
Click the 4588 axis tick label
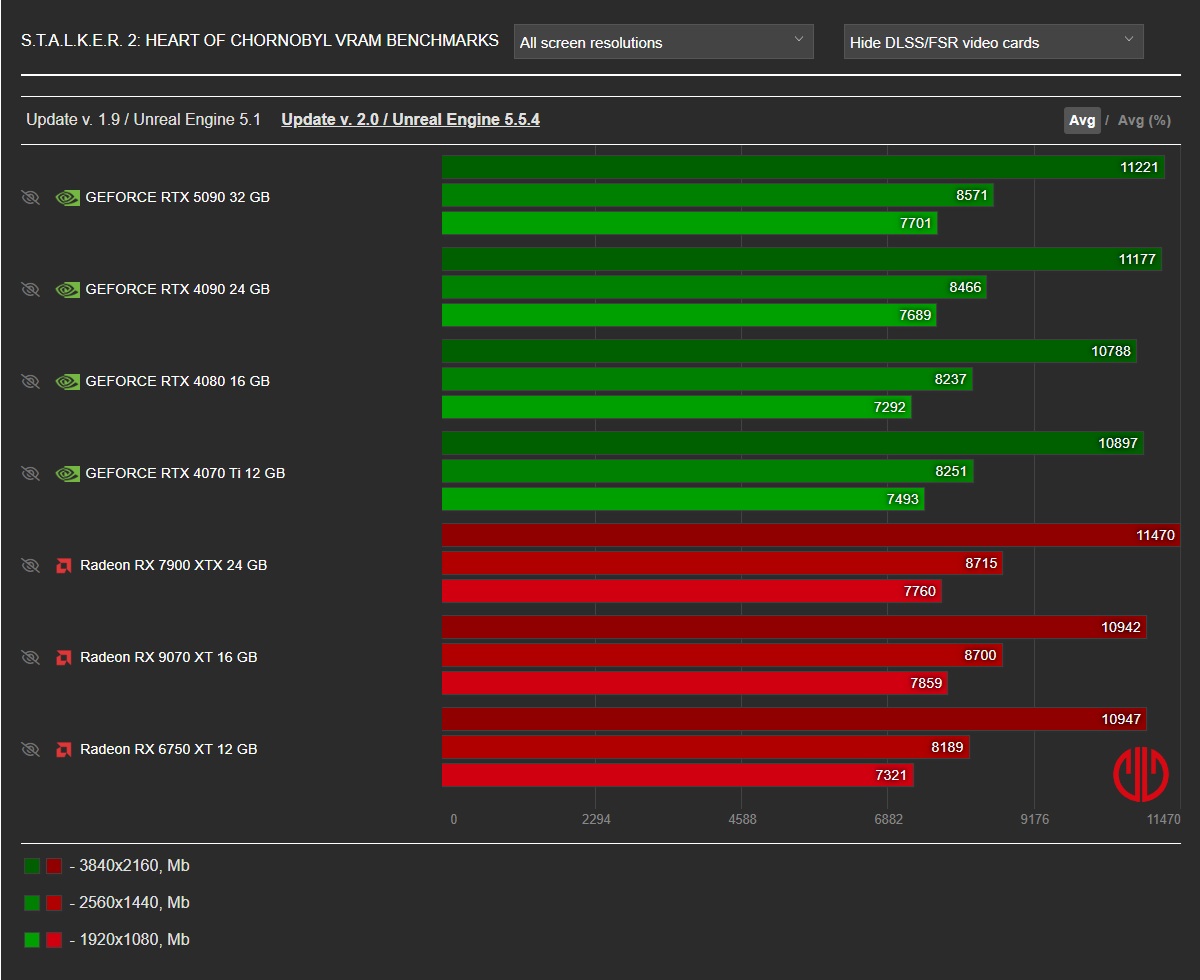[742, 819]
